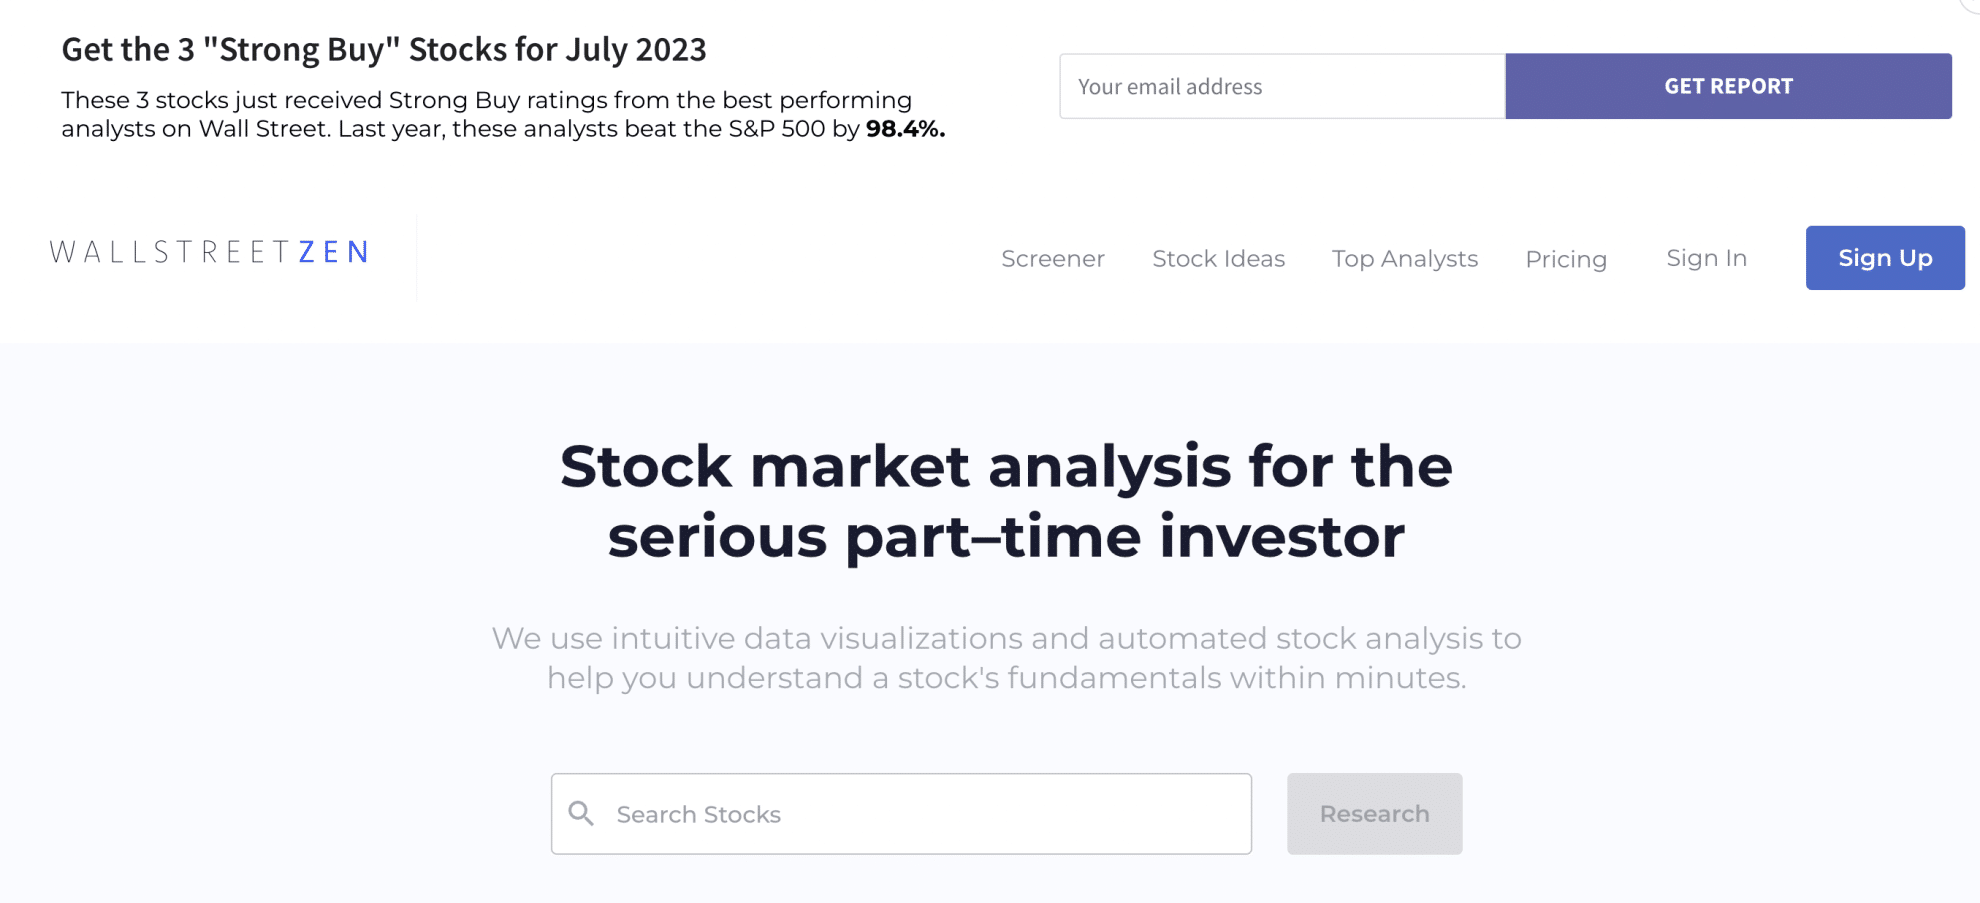Open the Pricing page
This screenshot has height=903, width=1980.
click(1565, 259)
